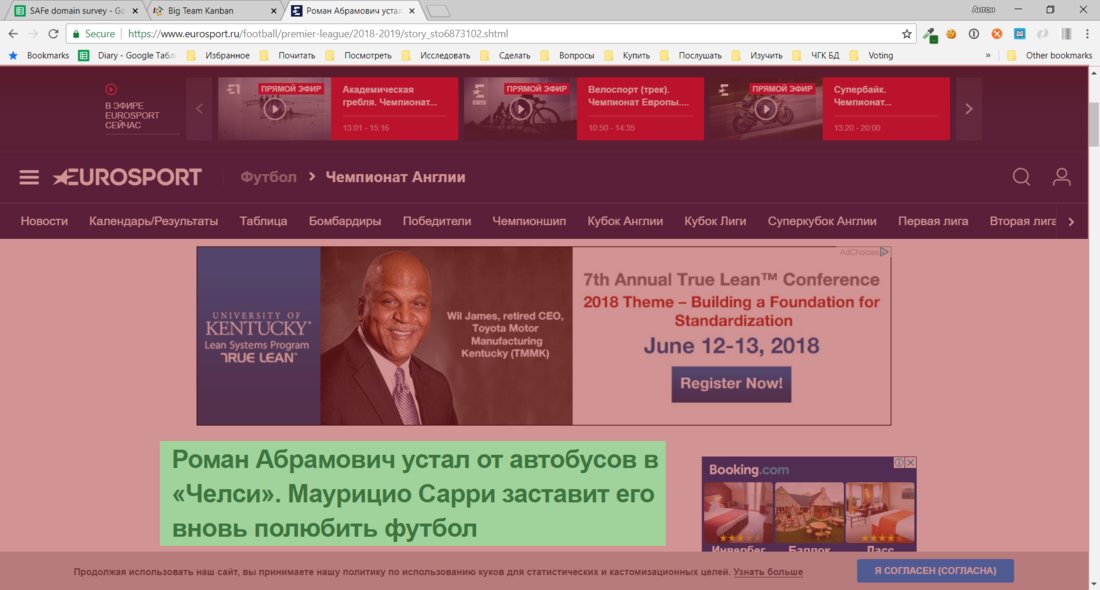Play the Академическая гребля live stream
This screenshot has height=590, width=1100.
pos(274,109)
